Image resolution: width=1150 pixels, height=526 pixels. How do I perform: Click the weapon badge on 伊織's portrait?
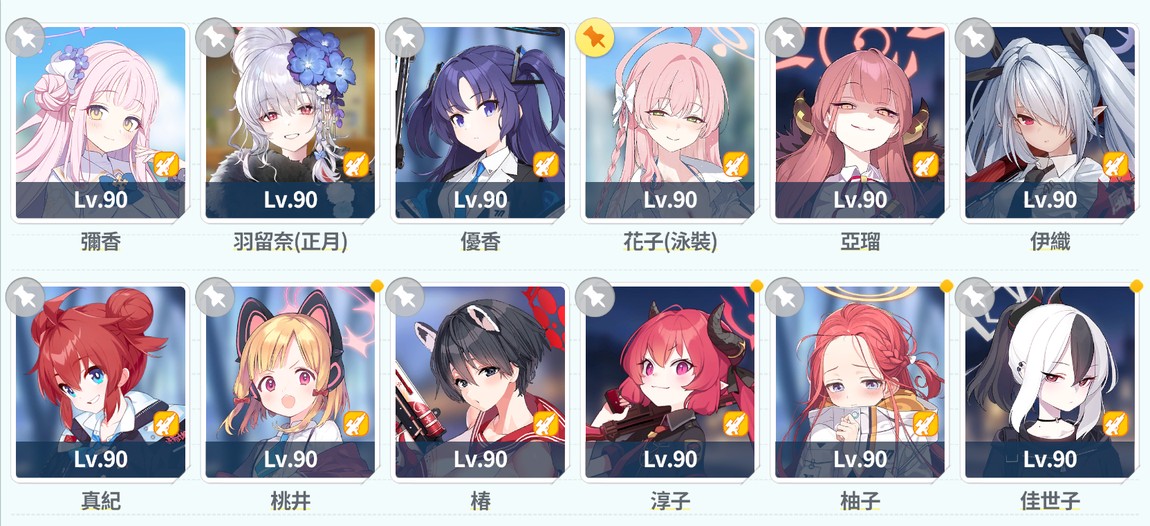coord(1116,164)
